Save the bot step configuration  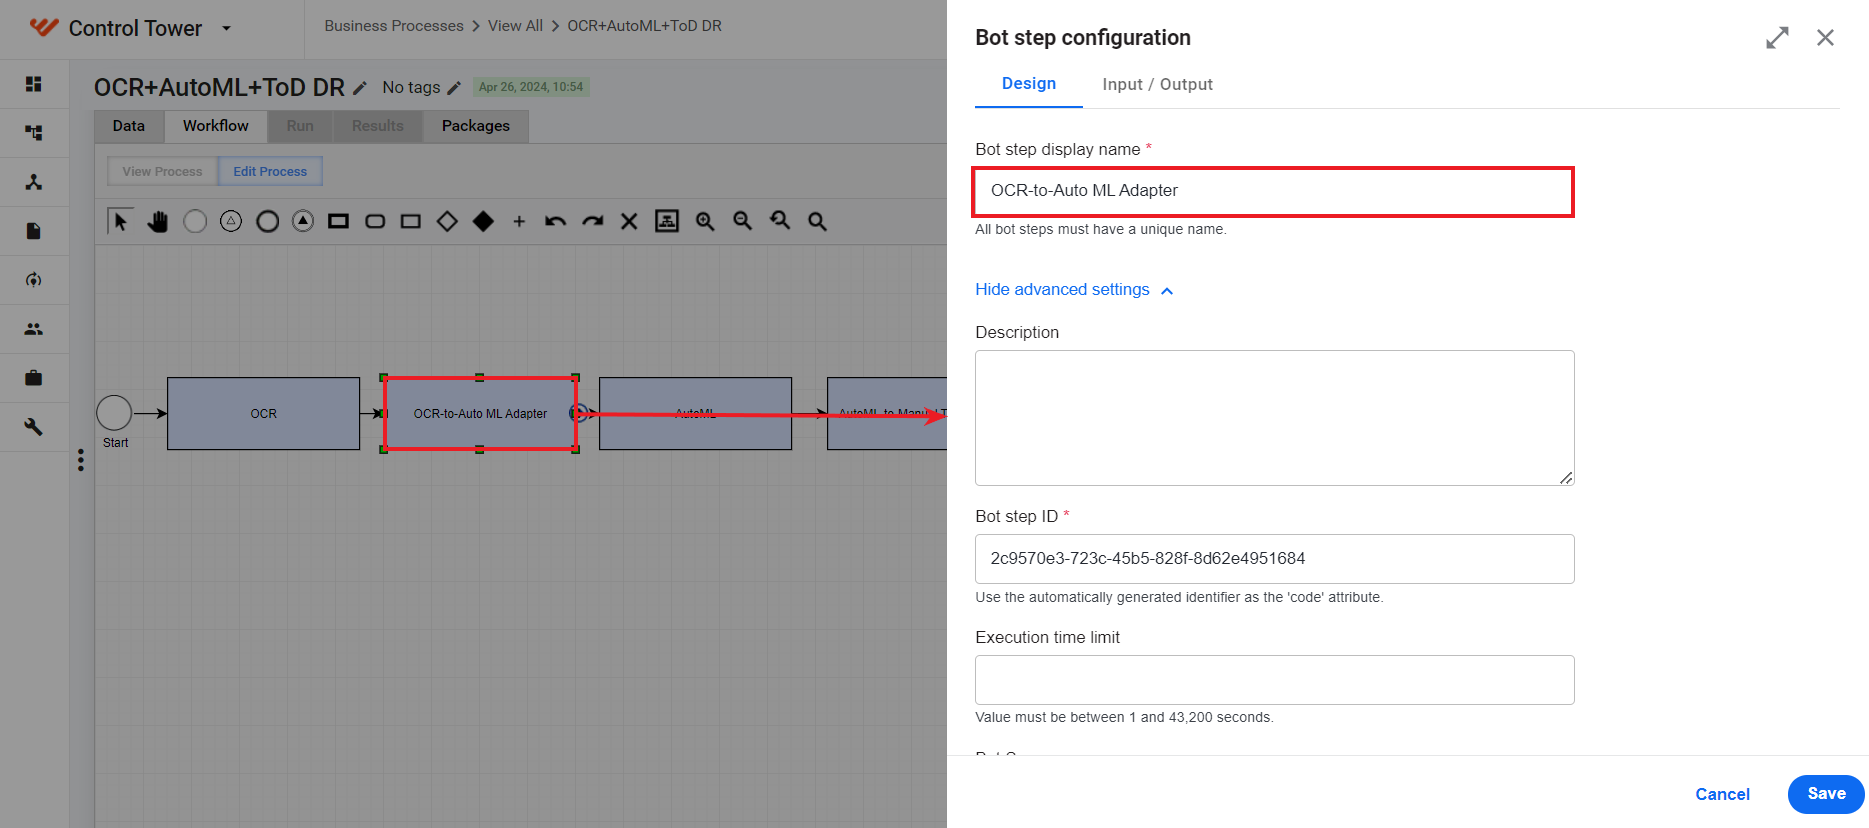point(1826,794)
